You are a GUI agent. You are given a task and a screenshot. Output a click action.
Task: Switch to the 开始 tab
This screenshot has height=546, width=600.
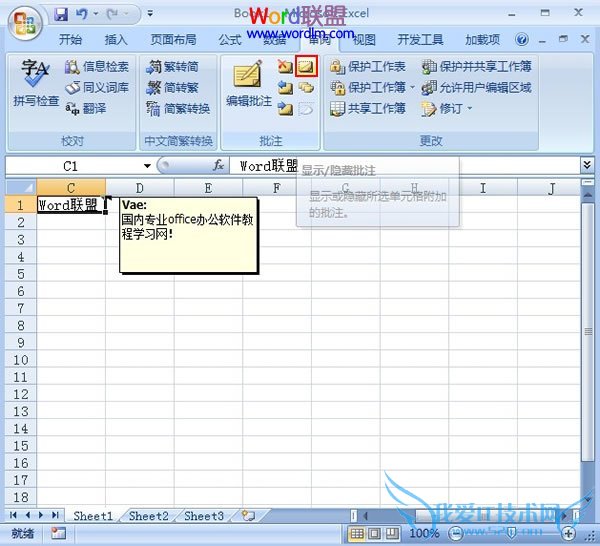(x=70, y=39)
